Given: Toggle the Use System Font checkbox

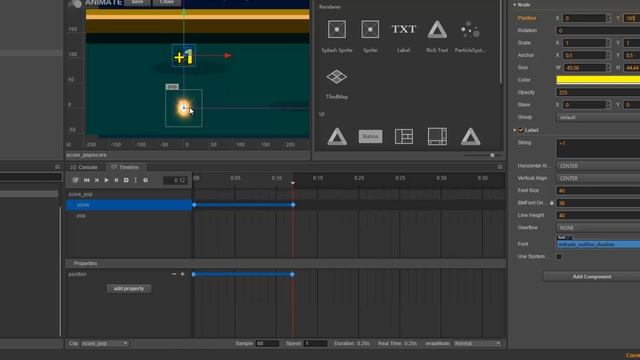Looking at the screenshot, I should [x=559, y=256].
